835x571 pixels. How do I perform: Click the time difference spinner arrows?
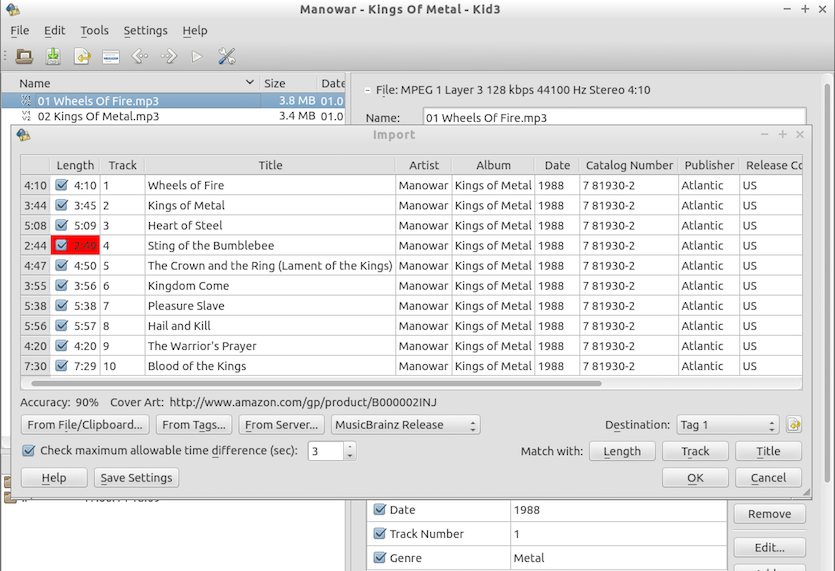click(349, 451)
